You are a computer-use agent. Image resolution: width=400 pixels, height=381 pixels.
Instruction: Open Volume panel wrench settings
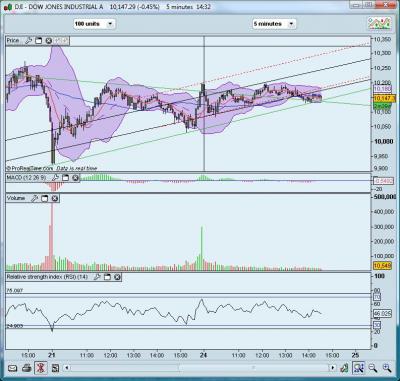(34, 198)
